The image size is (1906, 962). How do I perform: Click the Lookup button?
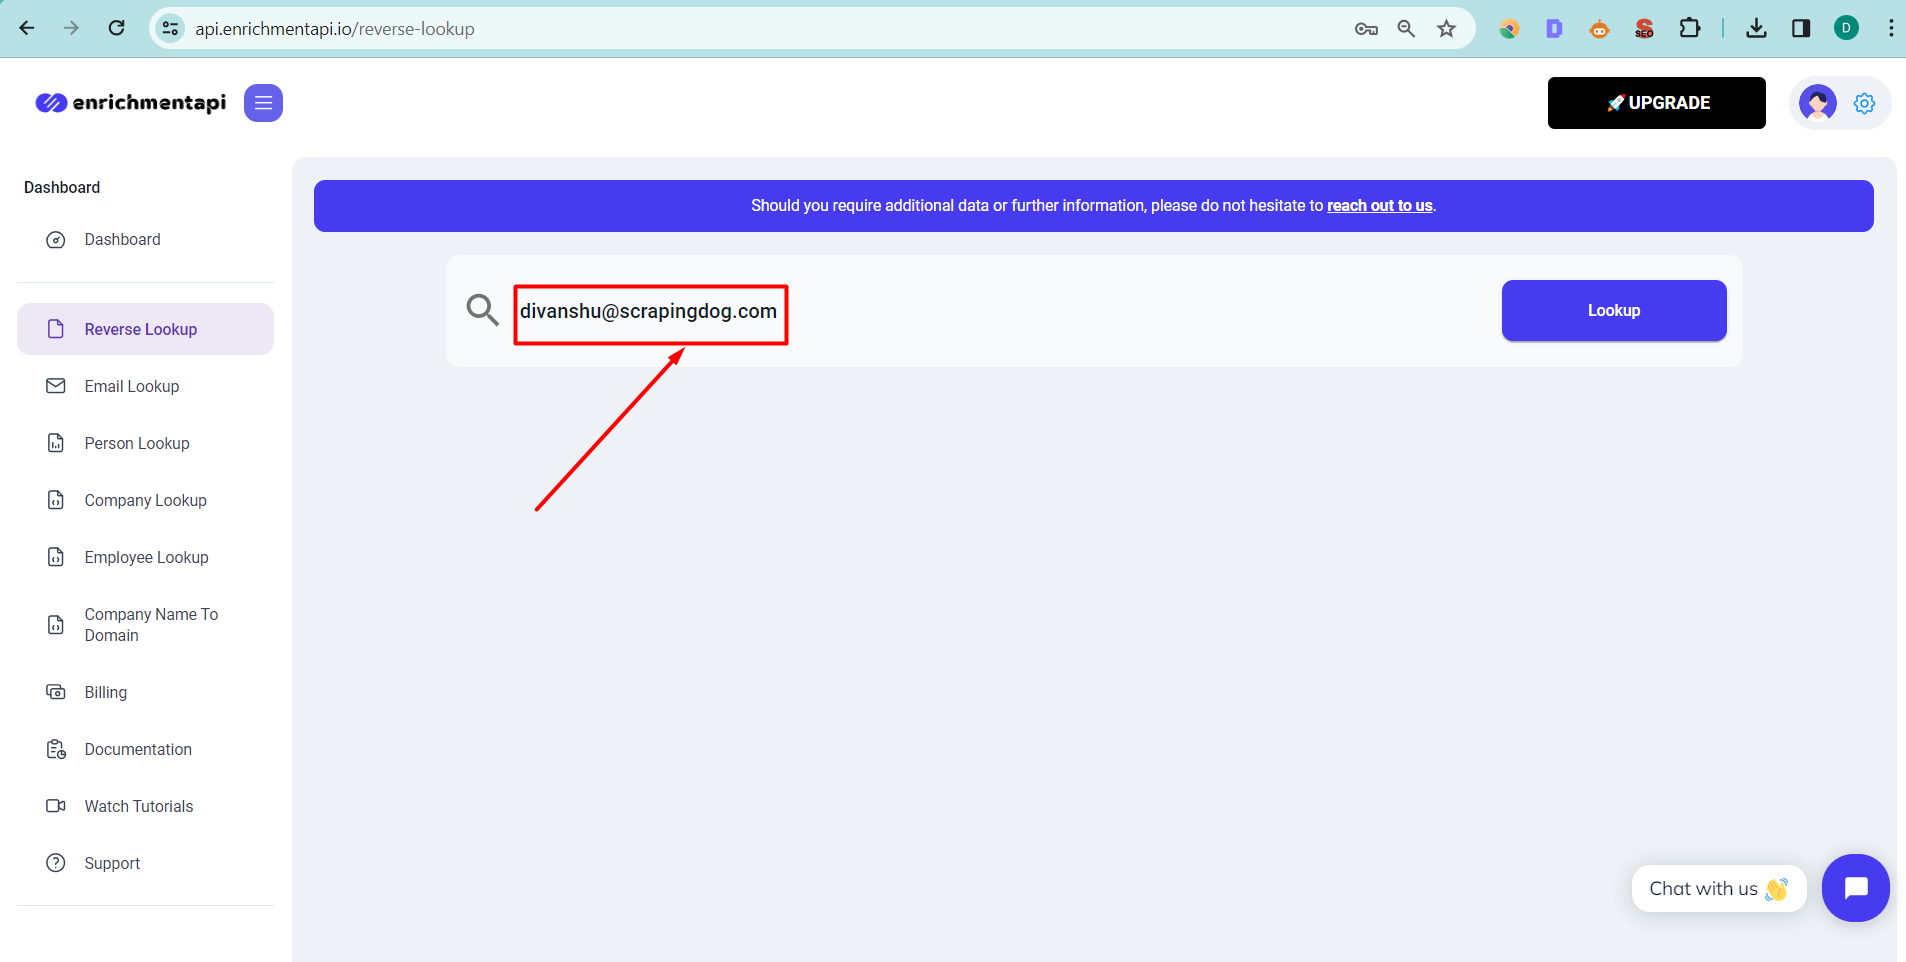point(1613,310)
